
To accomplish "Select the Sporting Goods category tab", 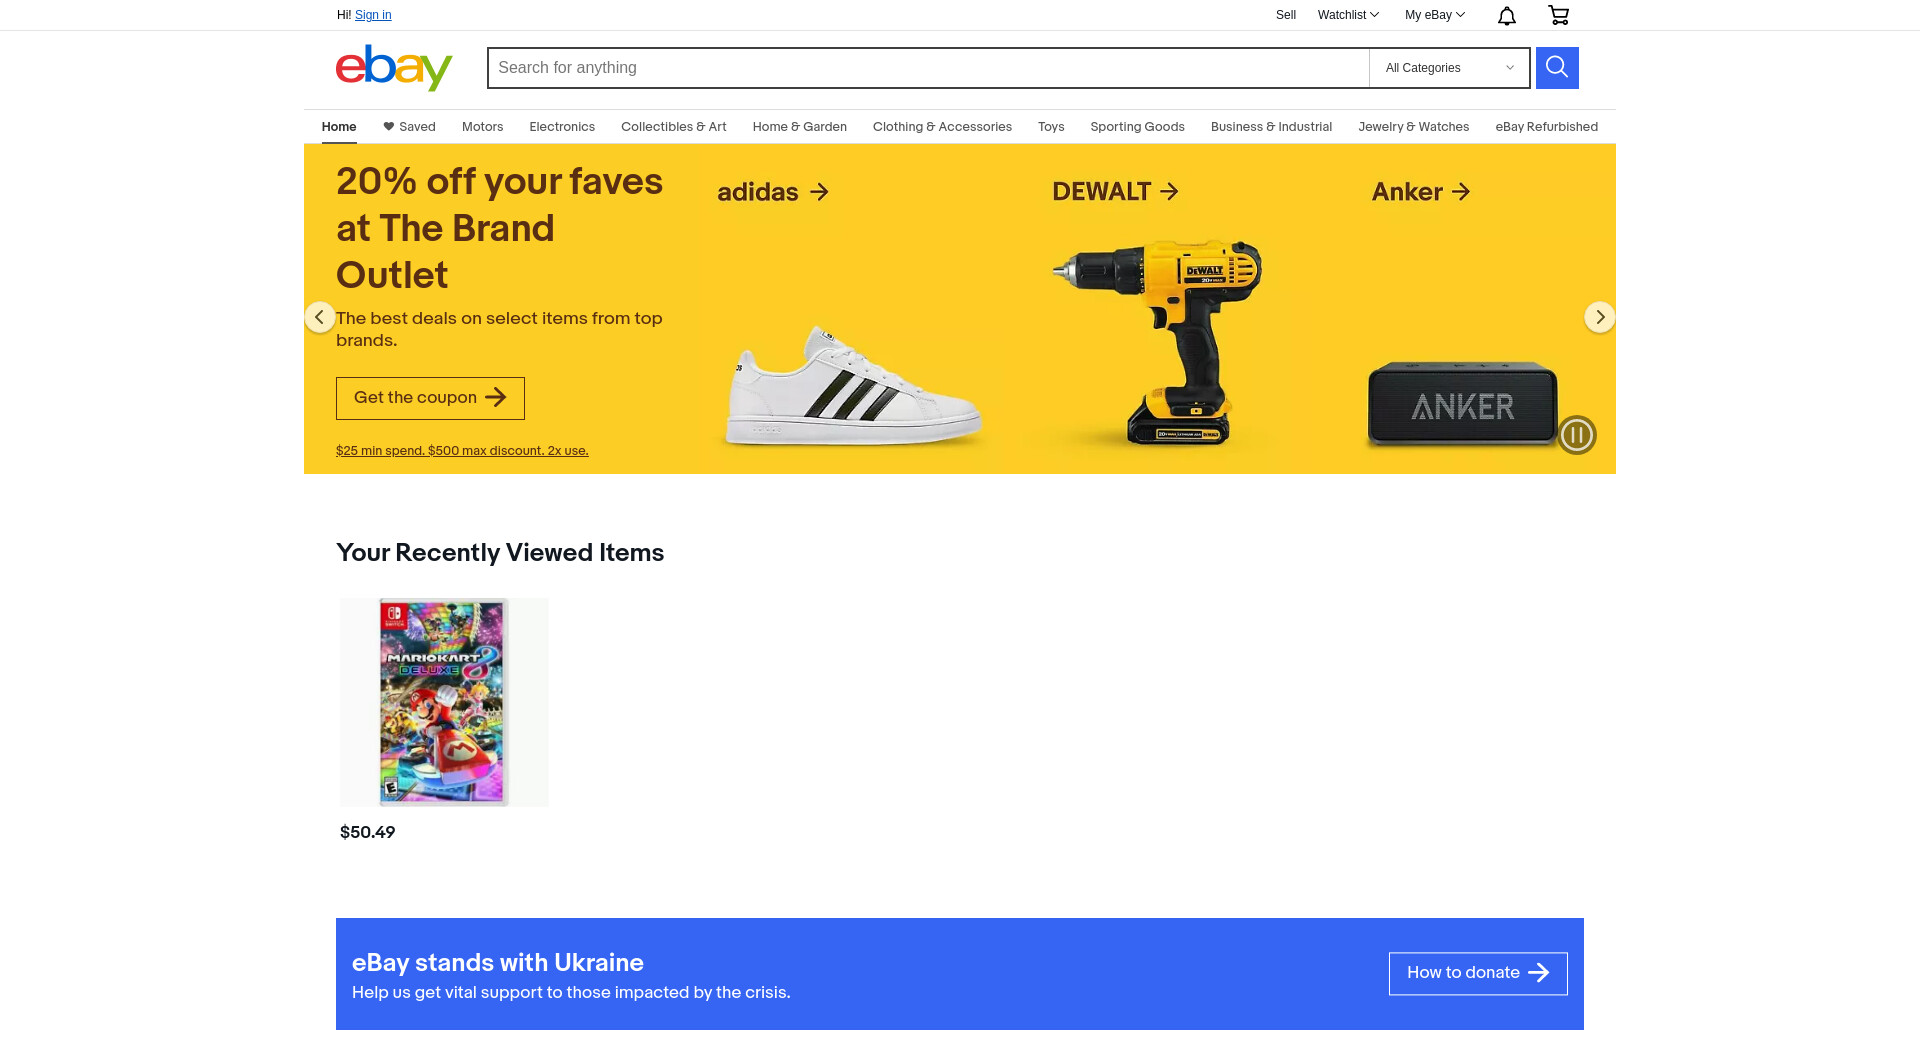I will [1137, 127].
